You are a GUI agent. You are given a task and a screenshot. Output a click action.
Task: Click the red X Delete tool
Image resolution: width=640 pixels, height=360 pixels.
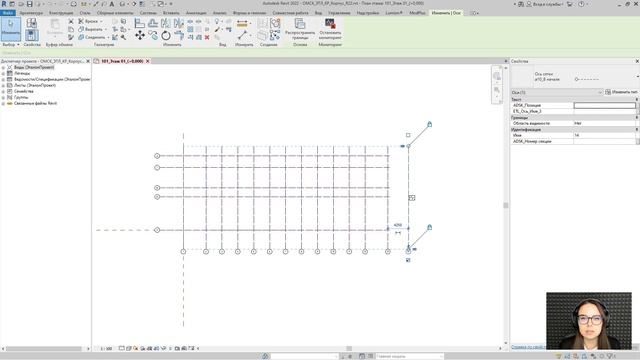[x=207, y=37]
